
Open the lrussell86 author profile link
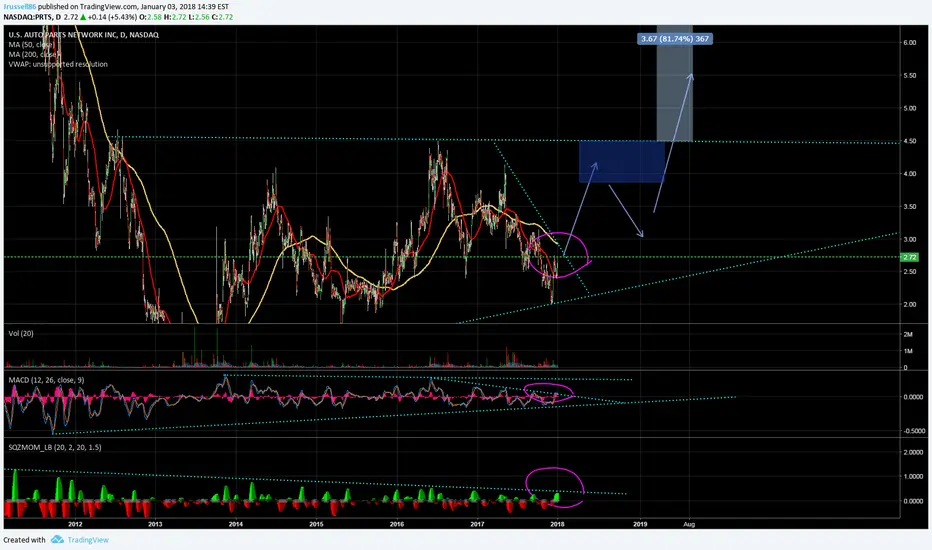(x=20, y=7)
